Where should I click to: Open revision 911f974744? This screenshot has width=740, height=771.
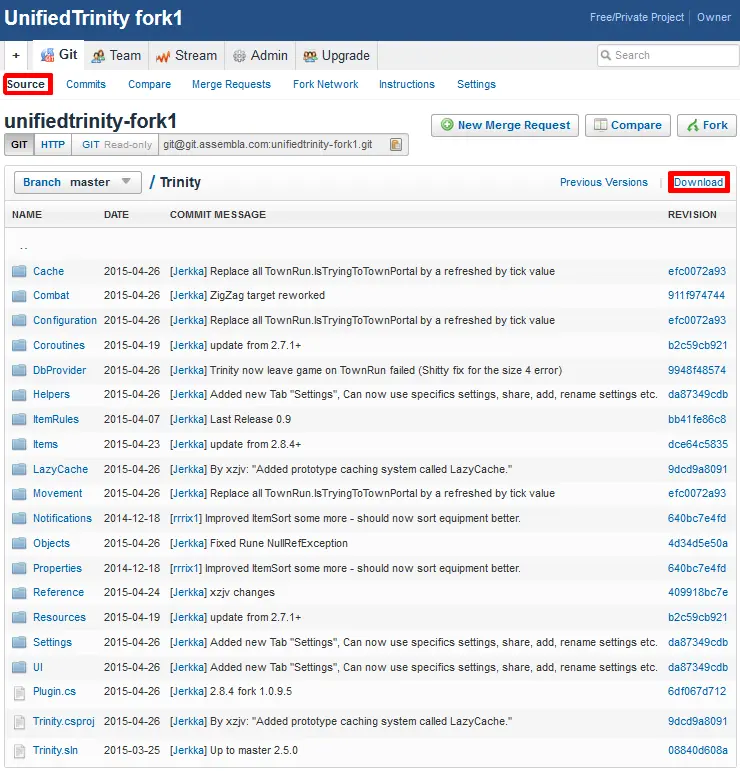(696, 296)
